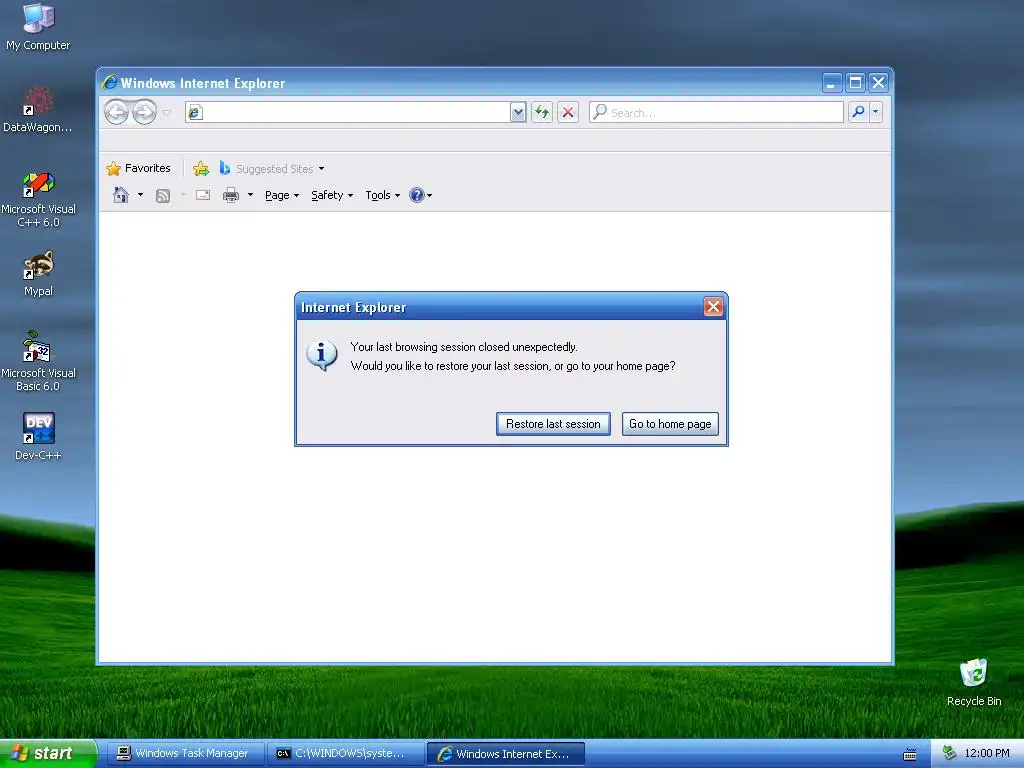Click the IE logo in window title bar
This screenshot has height=768, width=1024.
click(110, 82)
